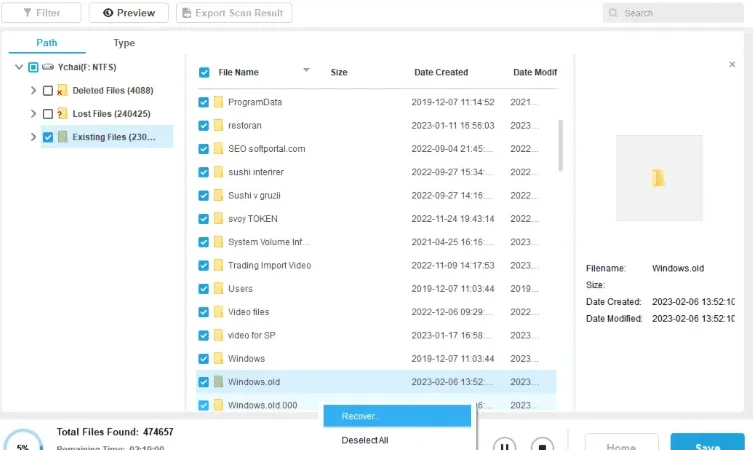Screen dimensions: 753x450
Task: Close the file details preview panel
Action: [x=732, y=64]
